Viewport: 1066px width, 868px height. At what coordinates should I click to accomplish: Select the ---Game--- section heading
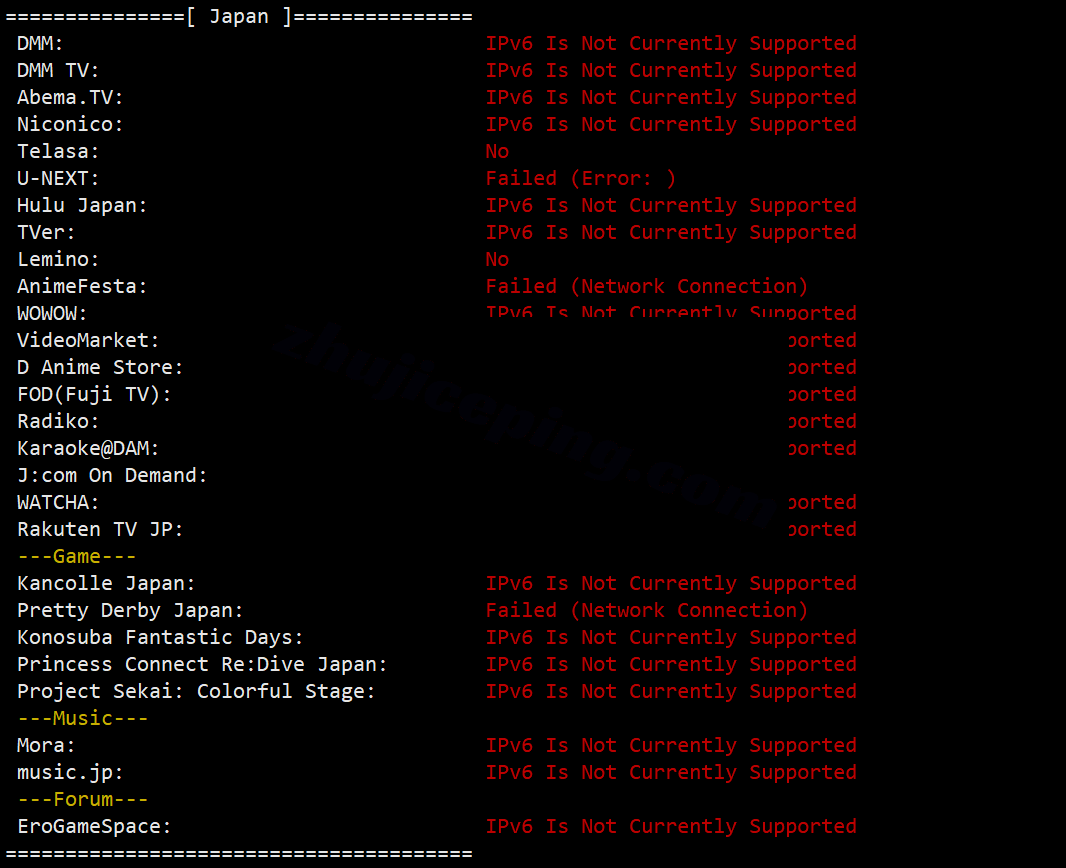click(76, 557)
